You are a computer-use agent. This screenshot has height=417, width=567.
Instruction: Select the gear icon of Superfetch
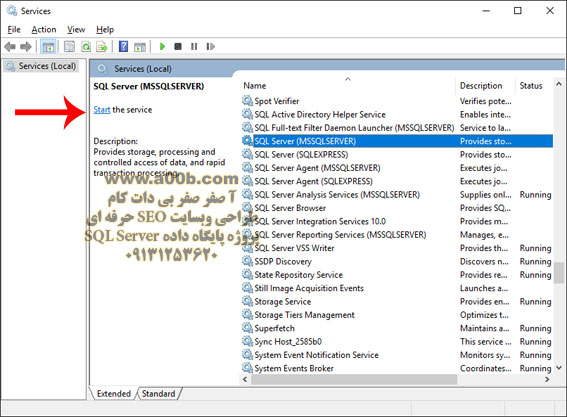click(247, 328)
